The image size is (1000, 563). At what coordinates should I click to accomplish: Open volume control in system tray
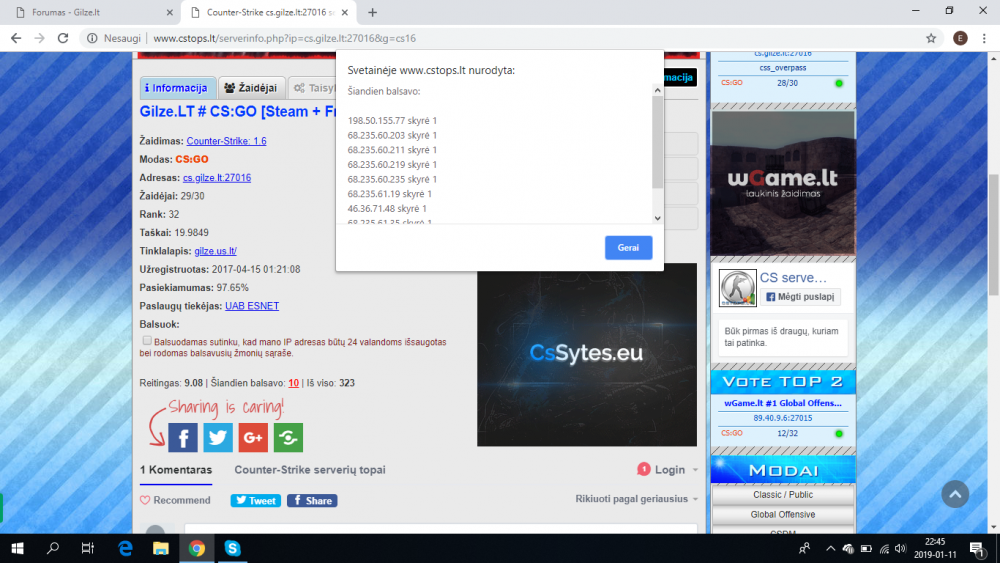901,548
